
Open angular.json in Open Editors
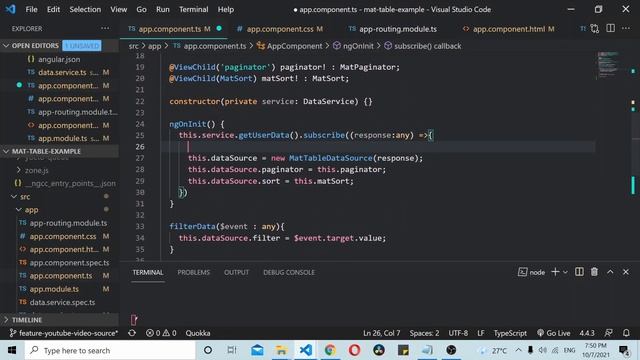click(x=60, y=59)
